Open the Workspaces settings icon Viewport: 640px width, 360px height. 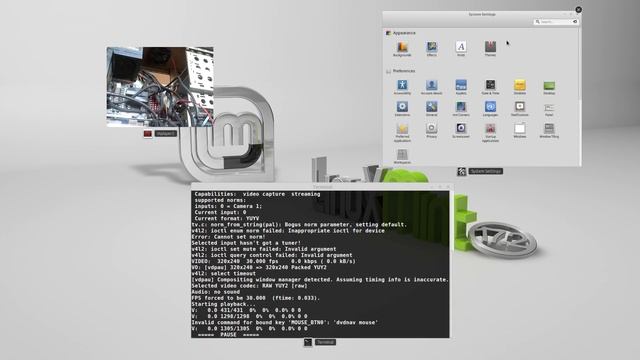pyautogui.click(x=402, y=156)
